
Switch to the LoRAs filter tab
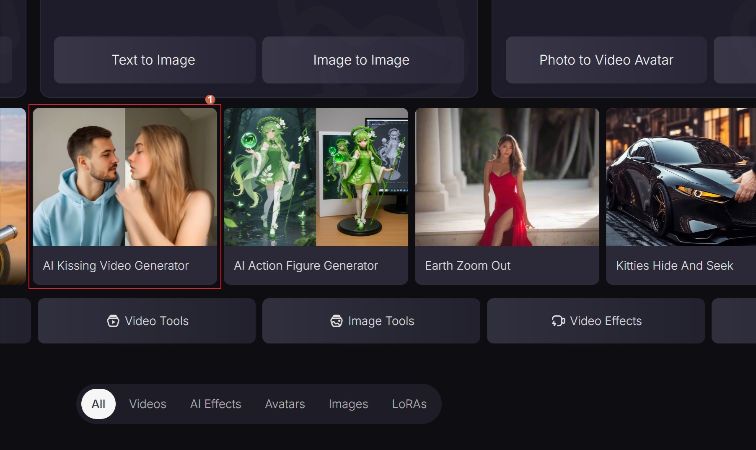tap(409, 404)
